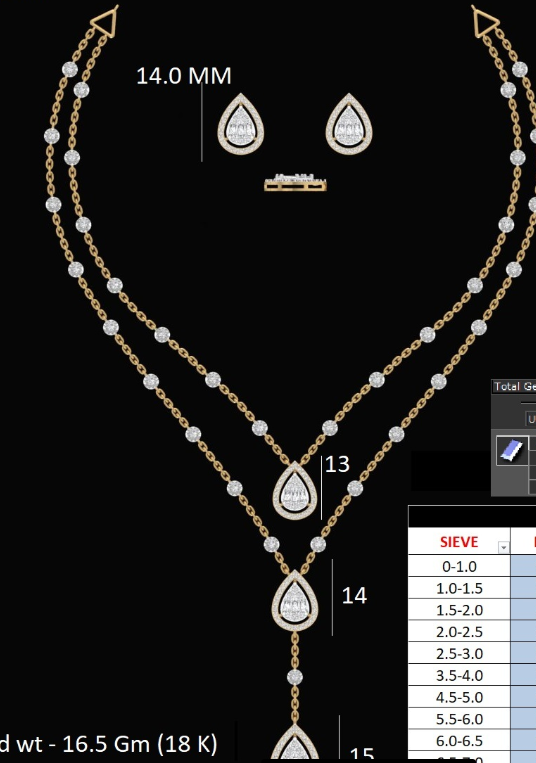Screen dimensions: 536x763
Task: Click the 14.0 MM dimension label
Action: [183, 75]
